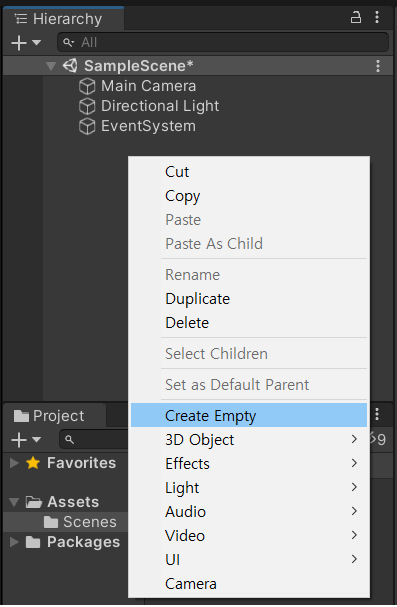The width and height of the screenshot is (397, 607).
Task: Click Paste As Child menu entry
Action: point(249,244)
